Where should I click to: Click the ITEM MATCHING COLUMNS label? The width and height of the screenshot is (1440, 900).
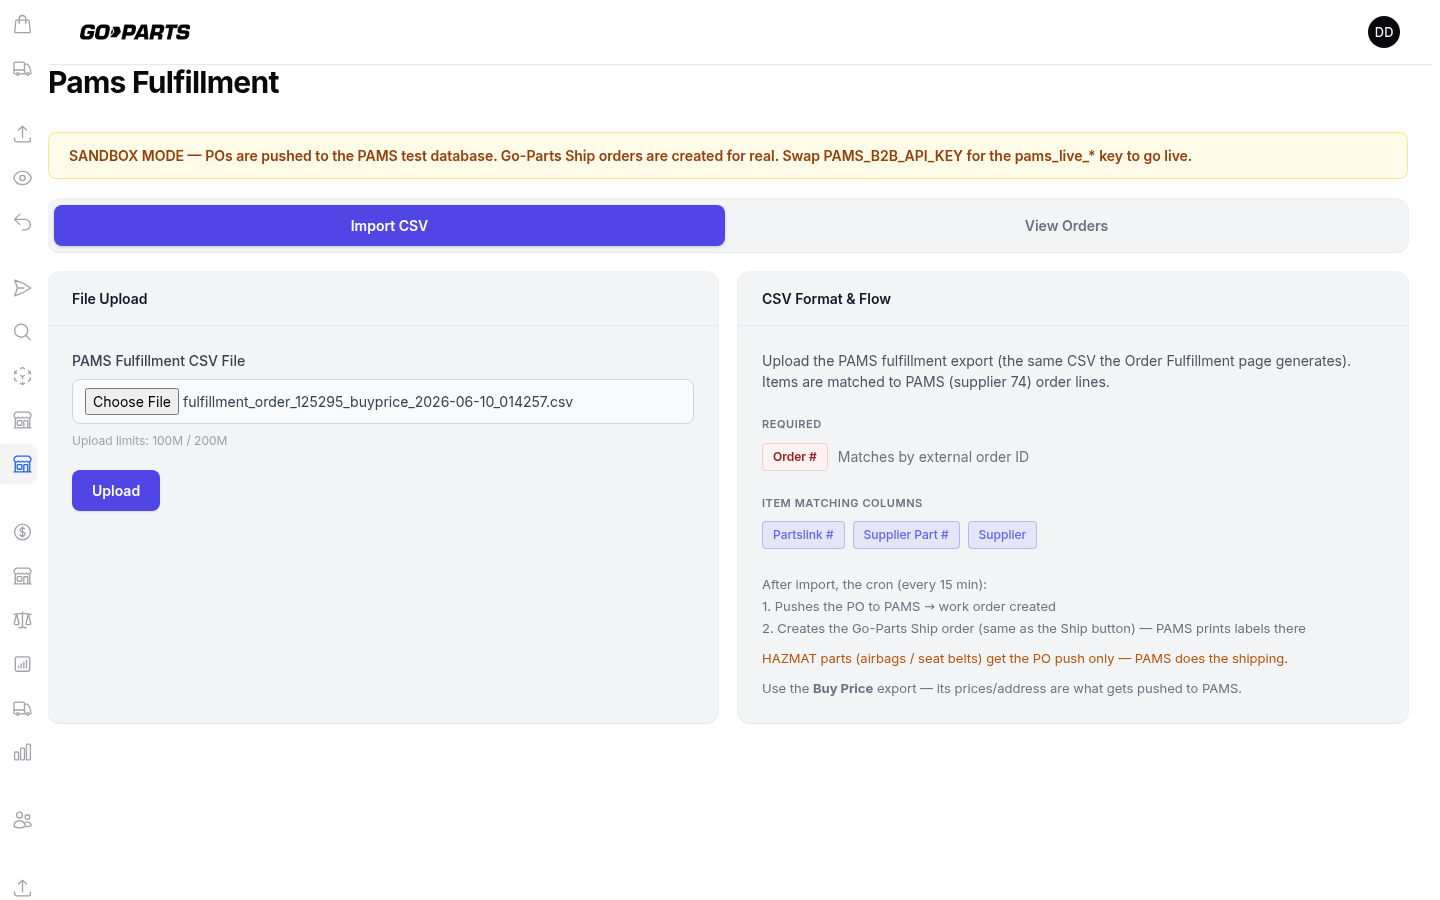tap(842, 504)
